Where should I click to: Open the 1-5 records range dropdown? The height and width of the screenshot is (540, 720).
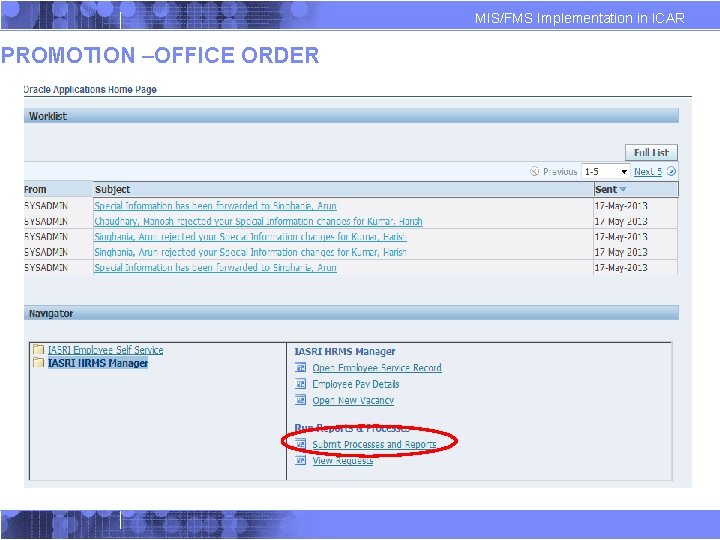coord(606,171)
